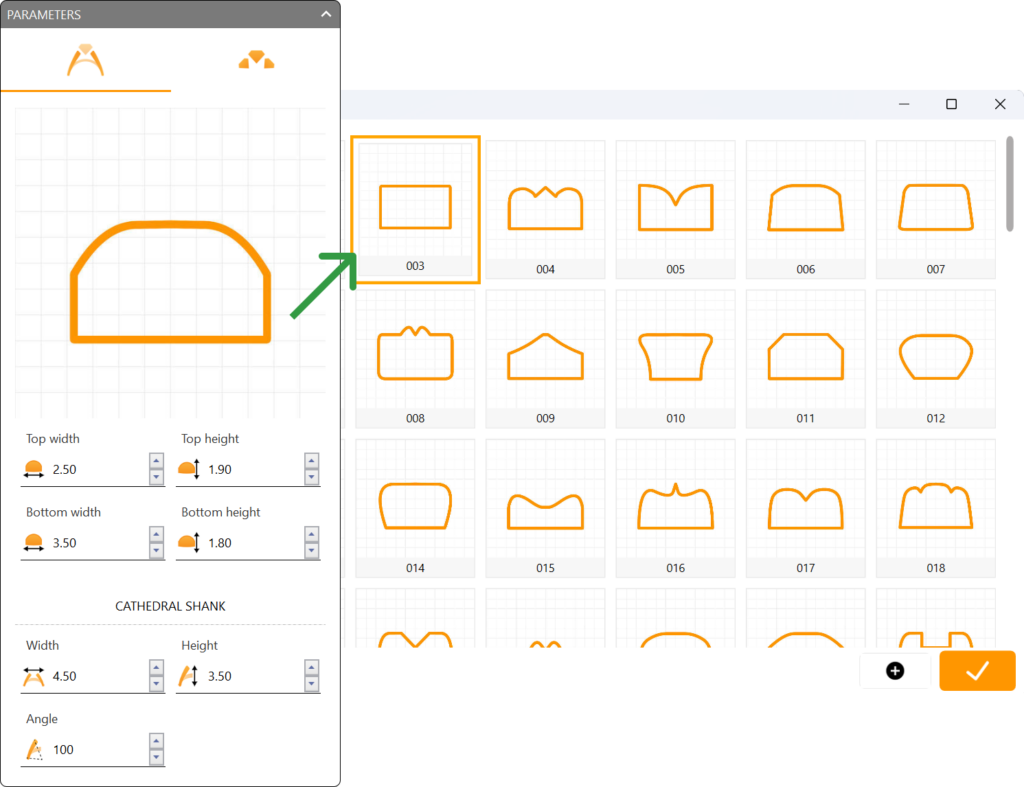
Task: Select profile shape 003 thumbnail
Action: (x=415, y=207)
